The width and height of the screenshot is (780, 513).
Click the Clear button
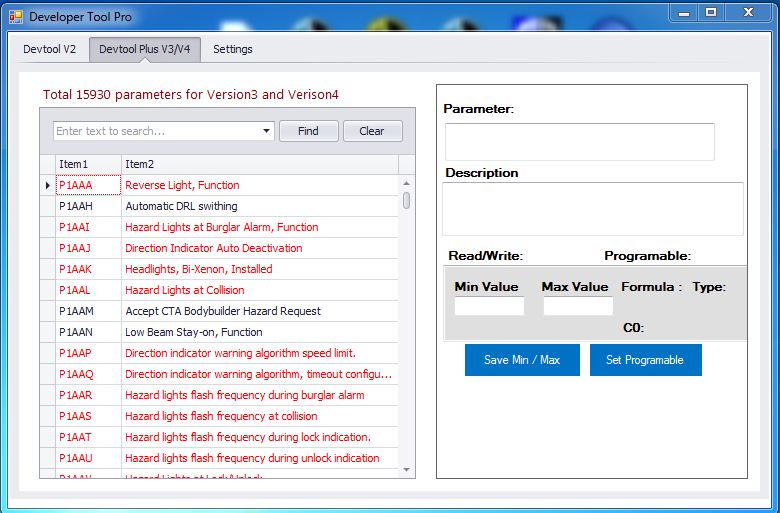coord(372,131)
